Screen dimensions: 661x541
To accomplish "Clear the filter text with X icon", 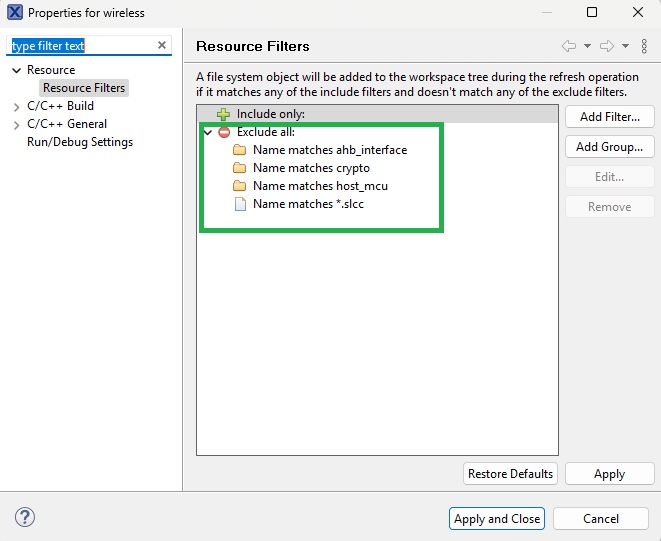I will pos(162,46).
